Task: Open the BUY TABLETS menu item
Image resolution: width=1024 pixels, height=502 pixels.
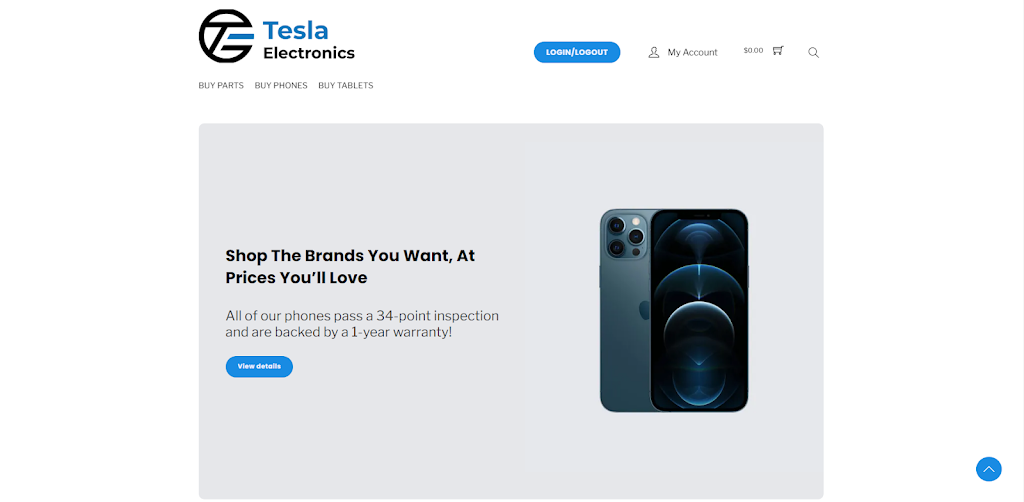Action: (345, 86)
